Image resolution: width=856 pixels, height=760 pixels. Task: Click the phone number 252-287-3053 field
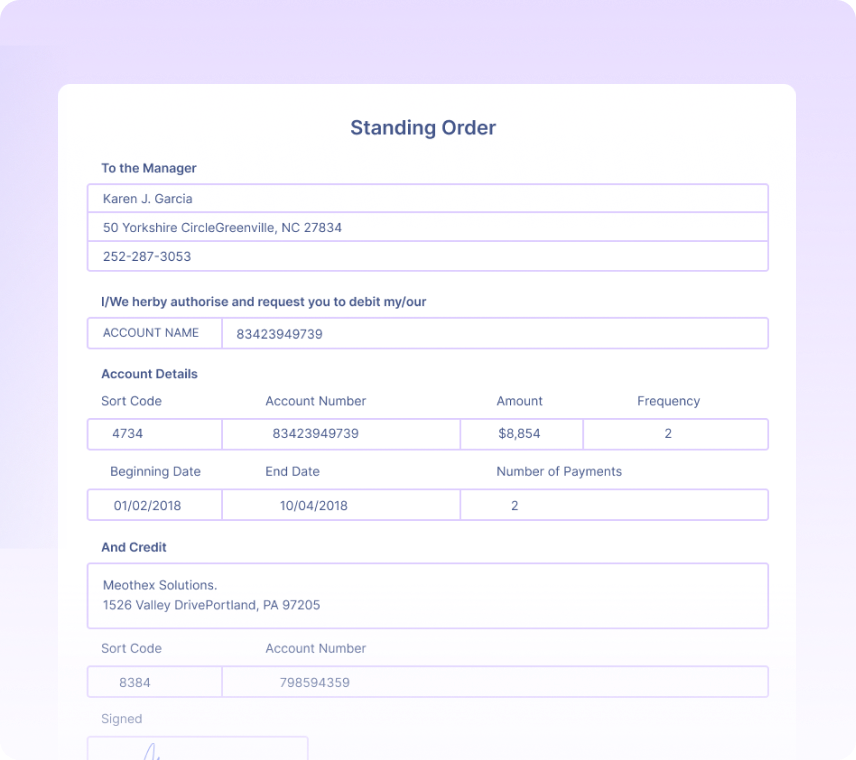pyautogui.click(x=427, y=256)
